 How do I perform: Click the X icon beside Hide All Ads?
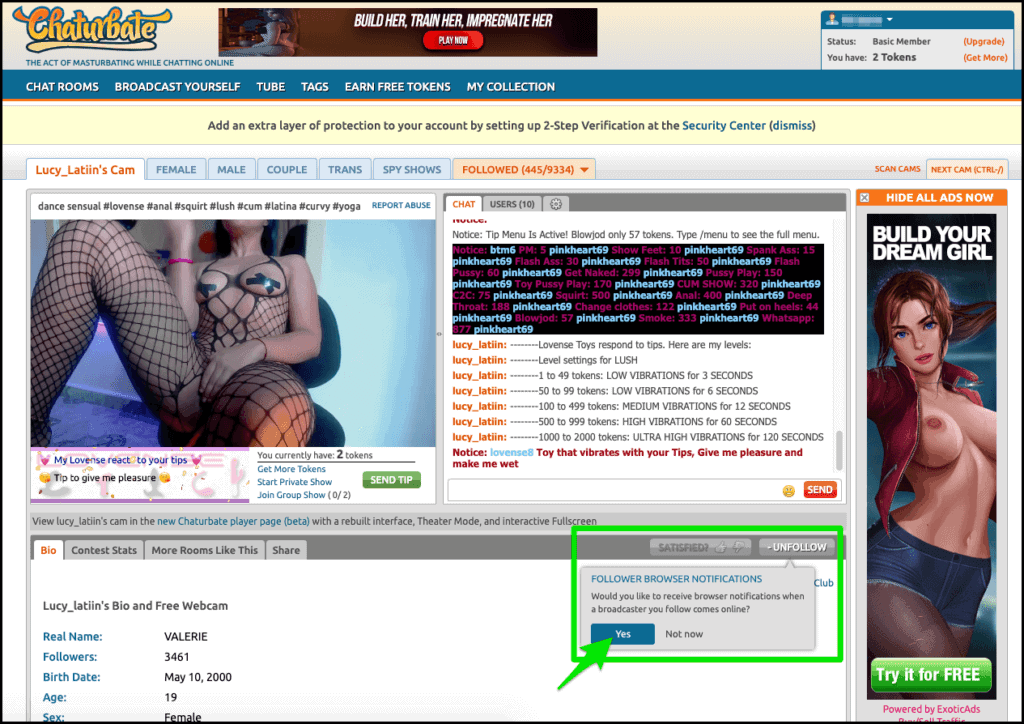[865, 198]
